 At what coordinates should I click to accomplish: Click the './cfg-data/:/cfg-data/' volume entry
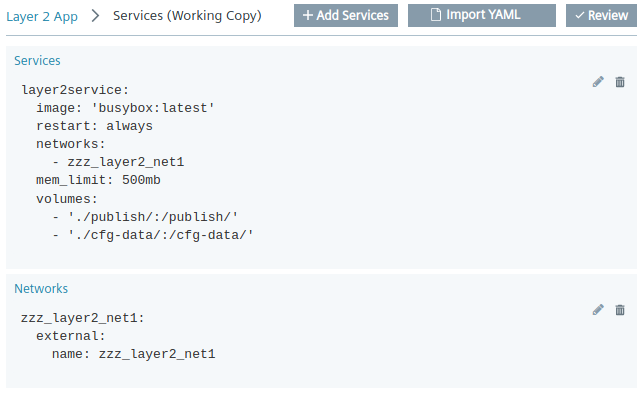pyautogui.click(x=161, y=235)
